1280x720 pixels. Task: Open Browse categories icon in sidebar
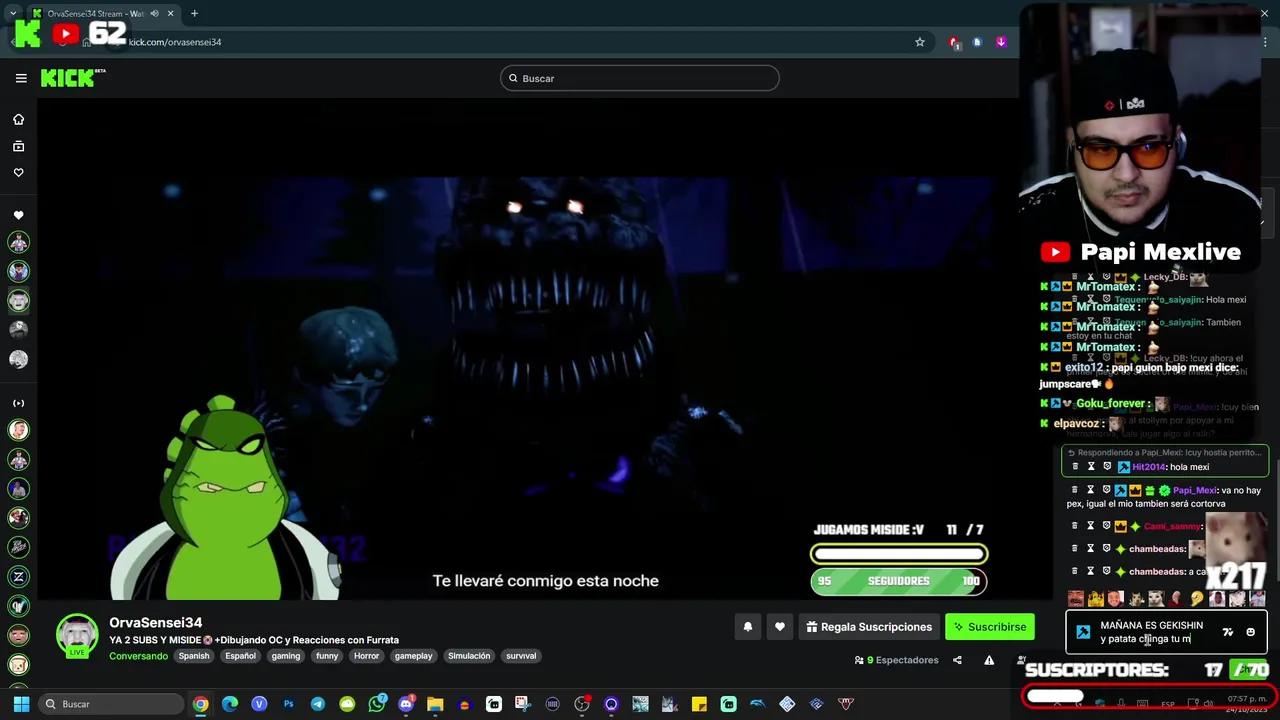click(18, 146)
